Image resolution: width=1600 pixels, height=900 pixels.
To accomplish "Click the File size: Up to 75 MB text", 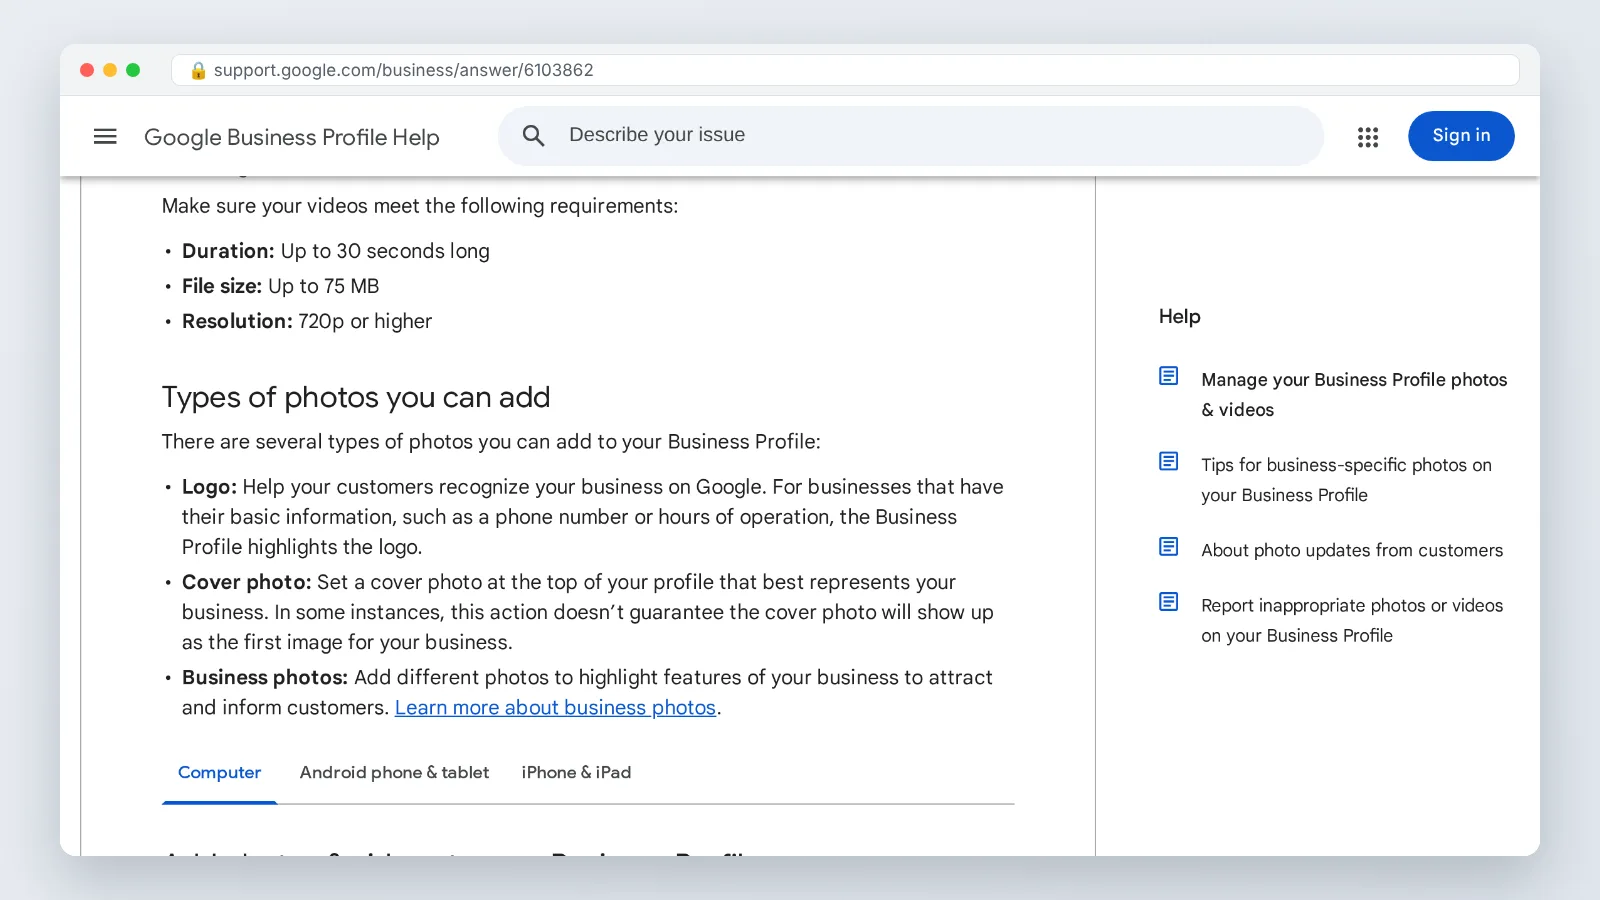I will coord(281,286).
